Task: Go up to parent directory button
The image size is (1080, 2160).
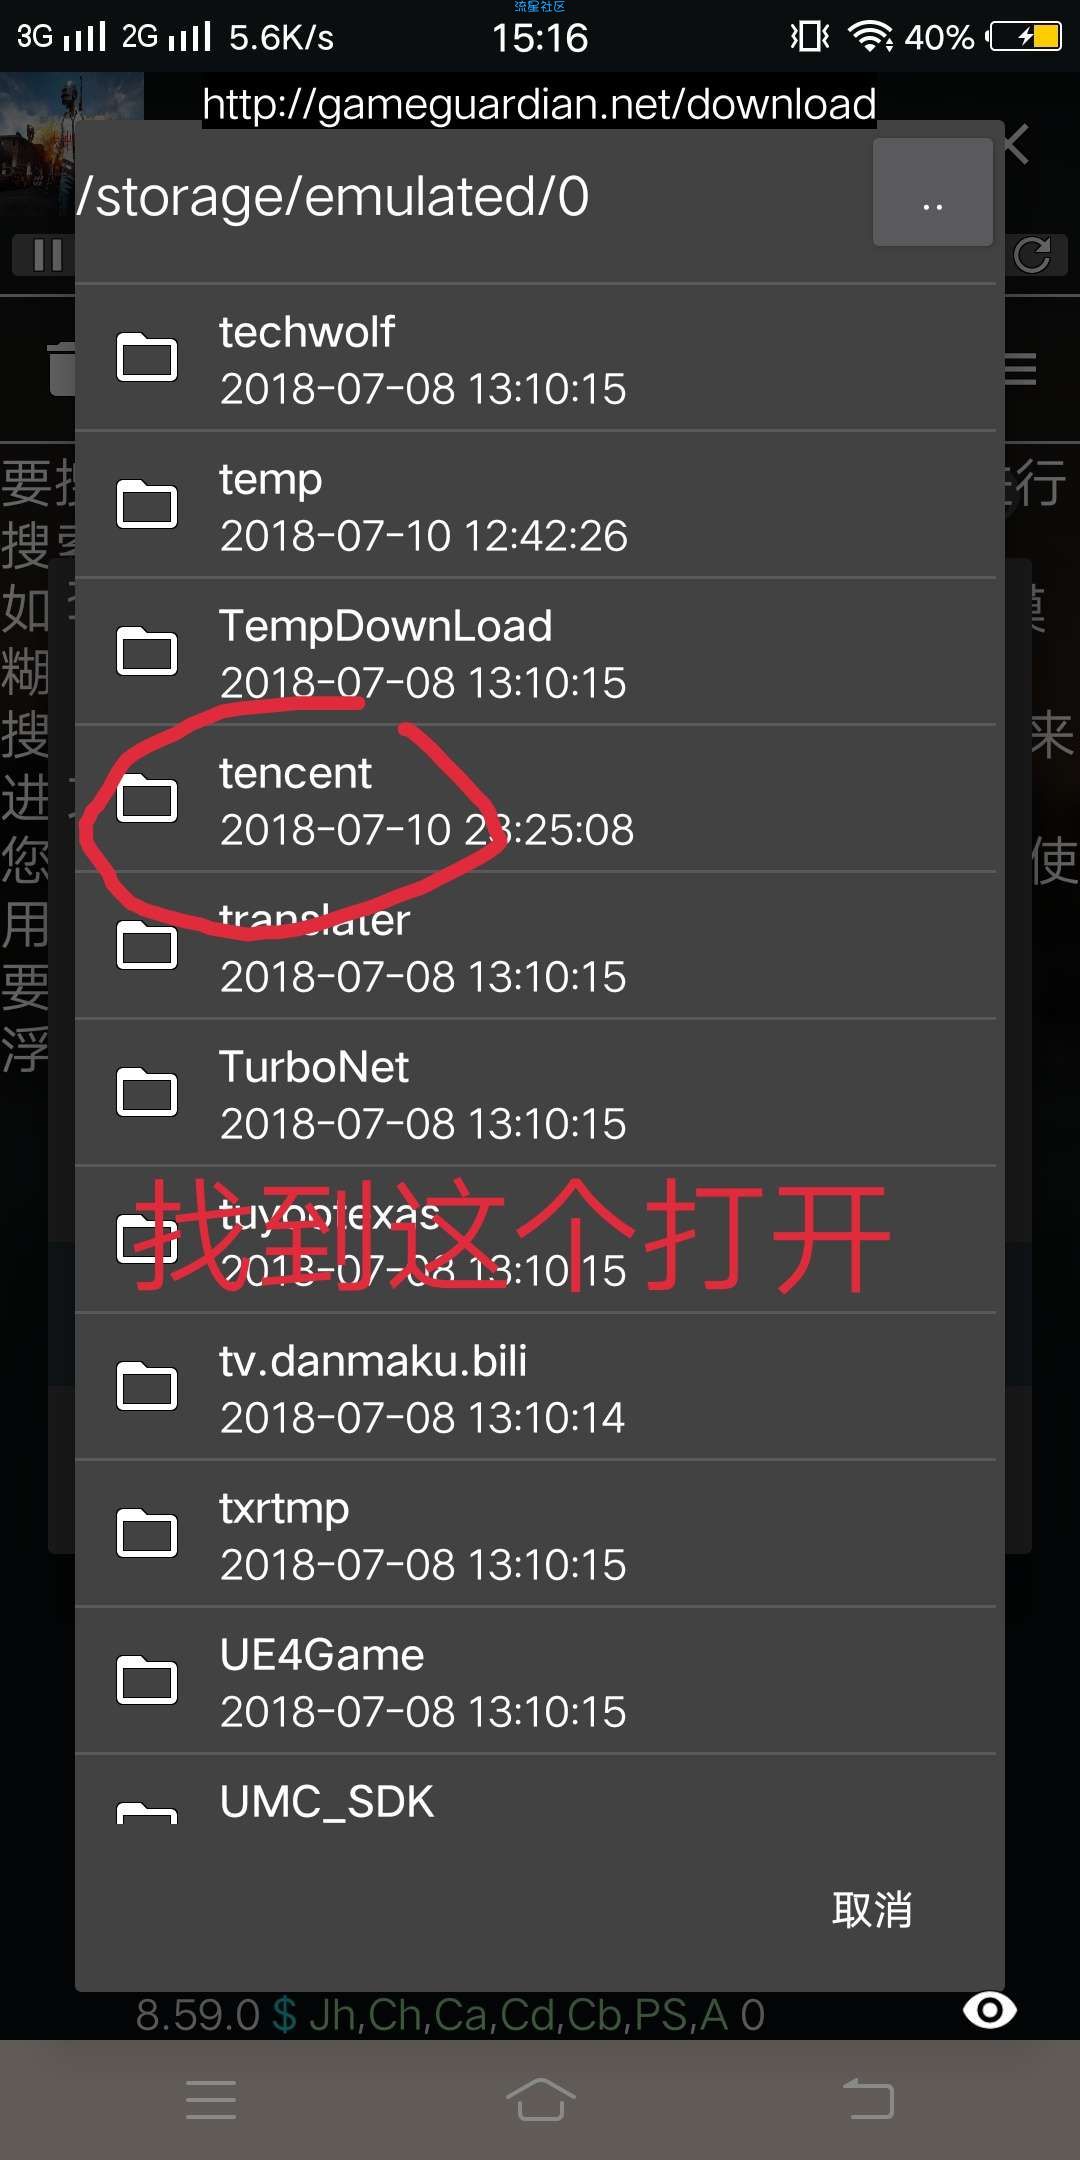Action: [933, 192]
